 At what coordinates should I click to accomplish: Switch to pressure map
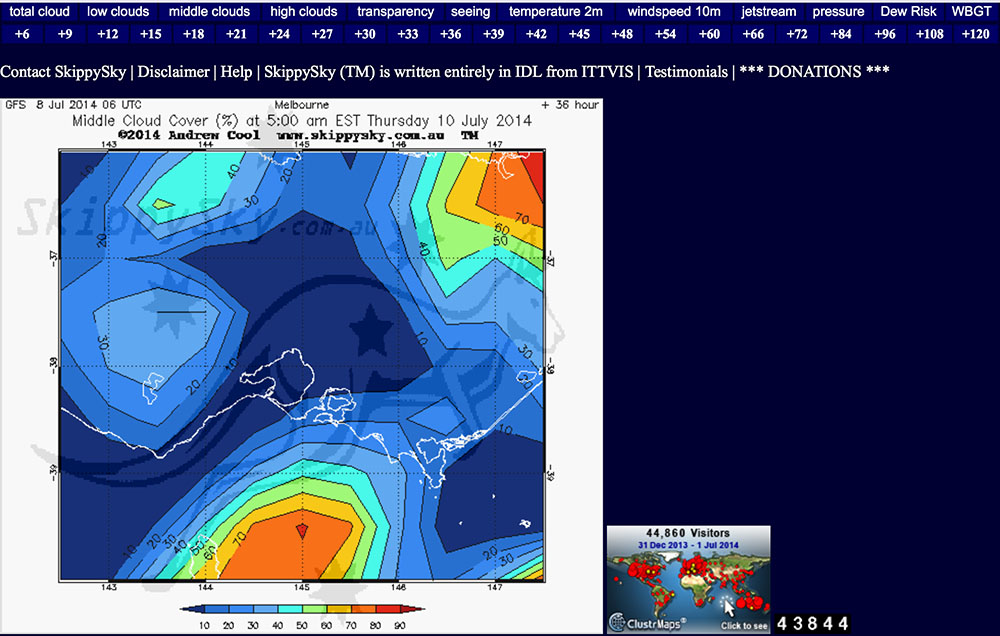point(838,11)
